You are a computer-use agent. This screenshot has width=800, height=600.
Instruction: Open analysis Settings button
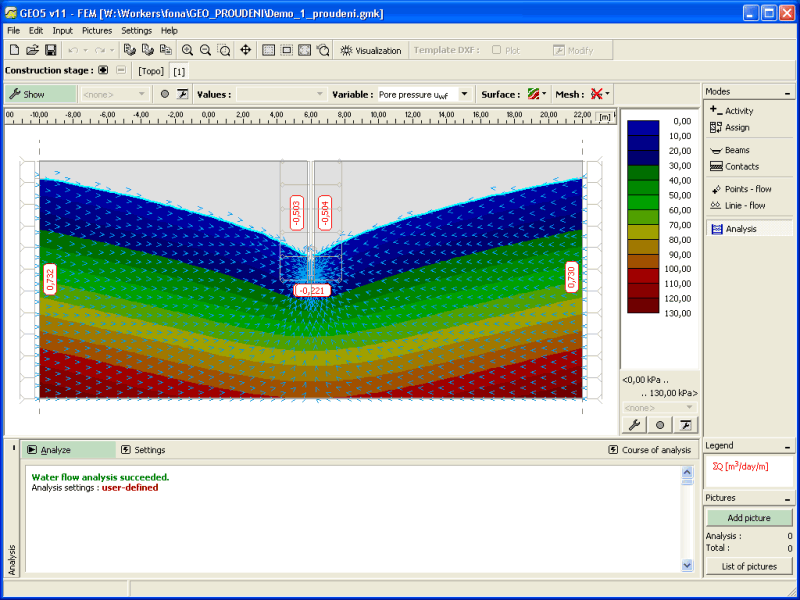143,449
